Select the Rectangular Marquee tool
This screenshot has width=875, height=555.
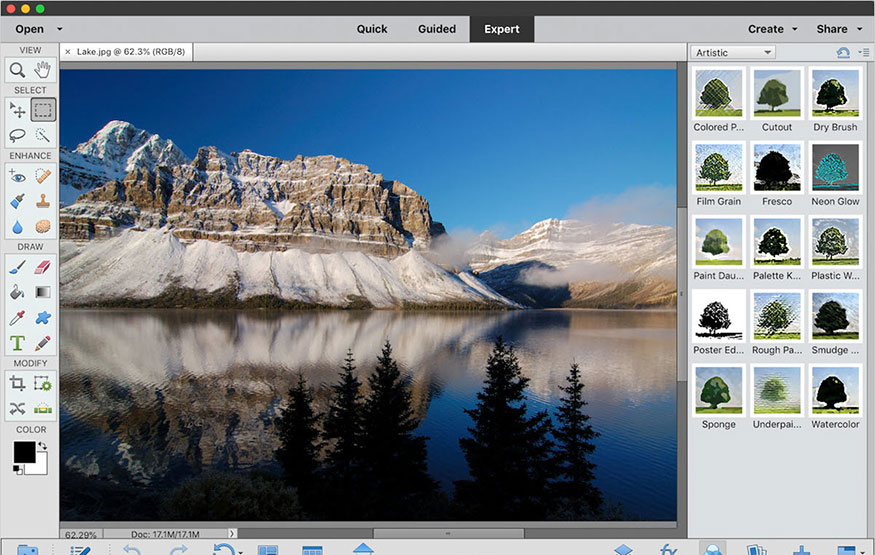[42, 110]
